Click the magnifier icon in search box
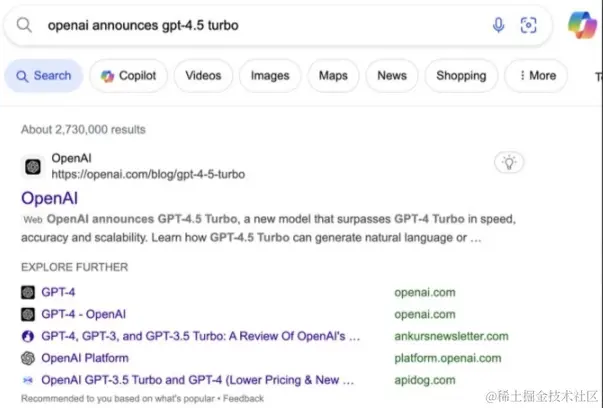Image resolution: width=603 pixels, height=408 pixels. click(24, 25)
